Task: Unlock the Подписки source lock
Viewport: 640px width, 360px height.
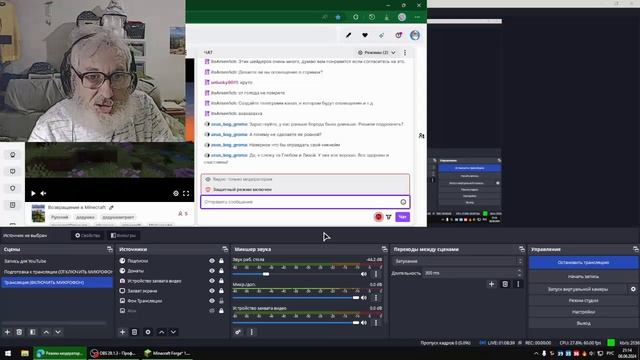Action: 221,261
